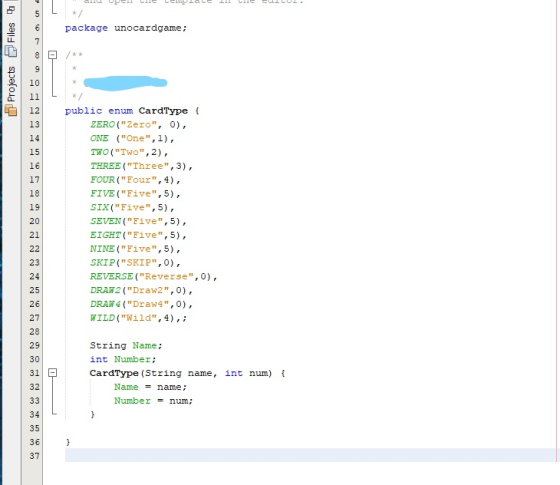This screenshot has height=485, width=560.
Task: Click the Projects panel icon in the sidebar
Action: 11,110
